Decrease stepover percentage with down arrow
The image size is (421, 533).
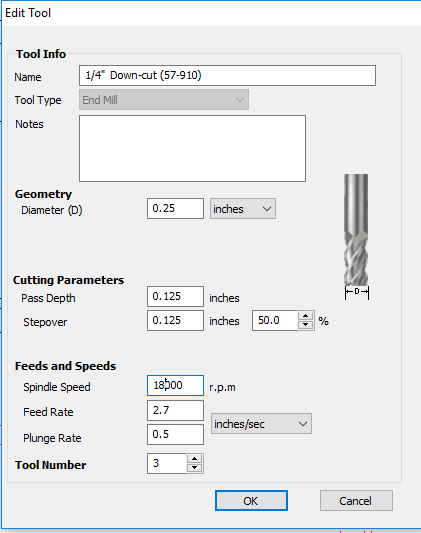coord(305,325)
